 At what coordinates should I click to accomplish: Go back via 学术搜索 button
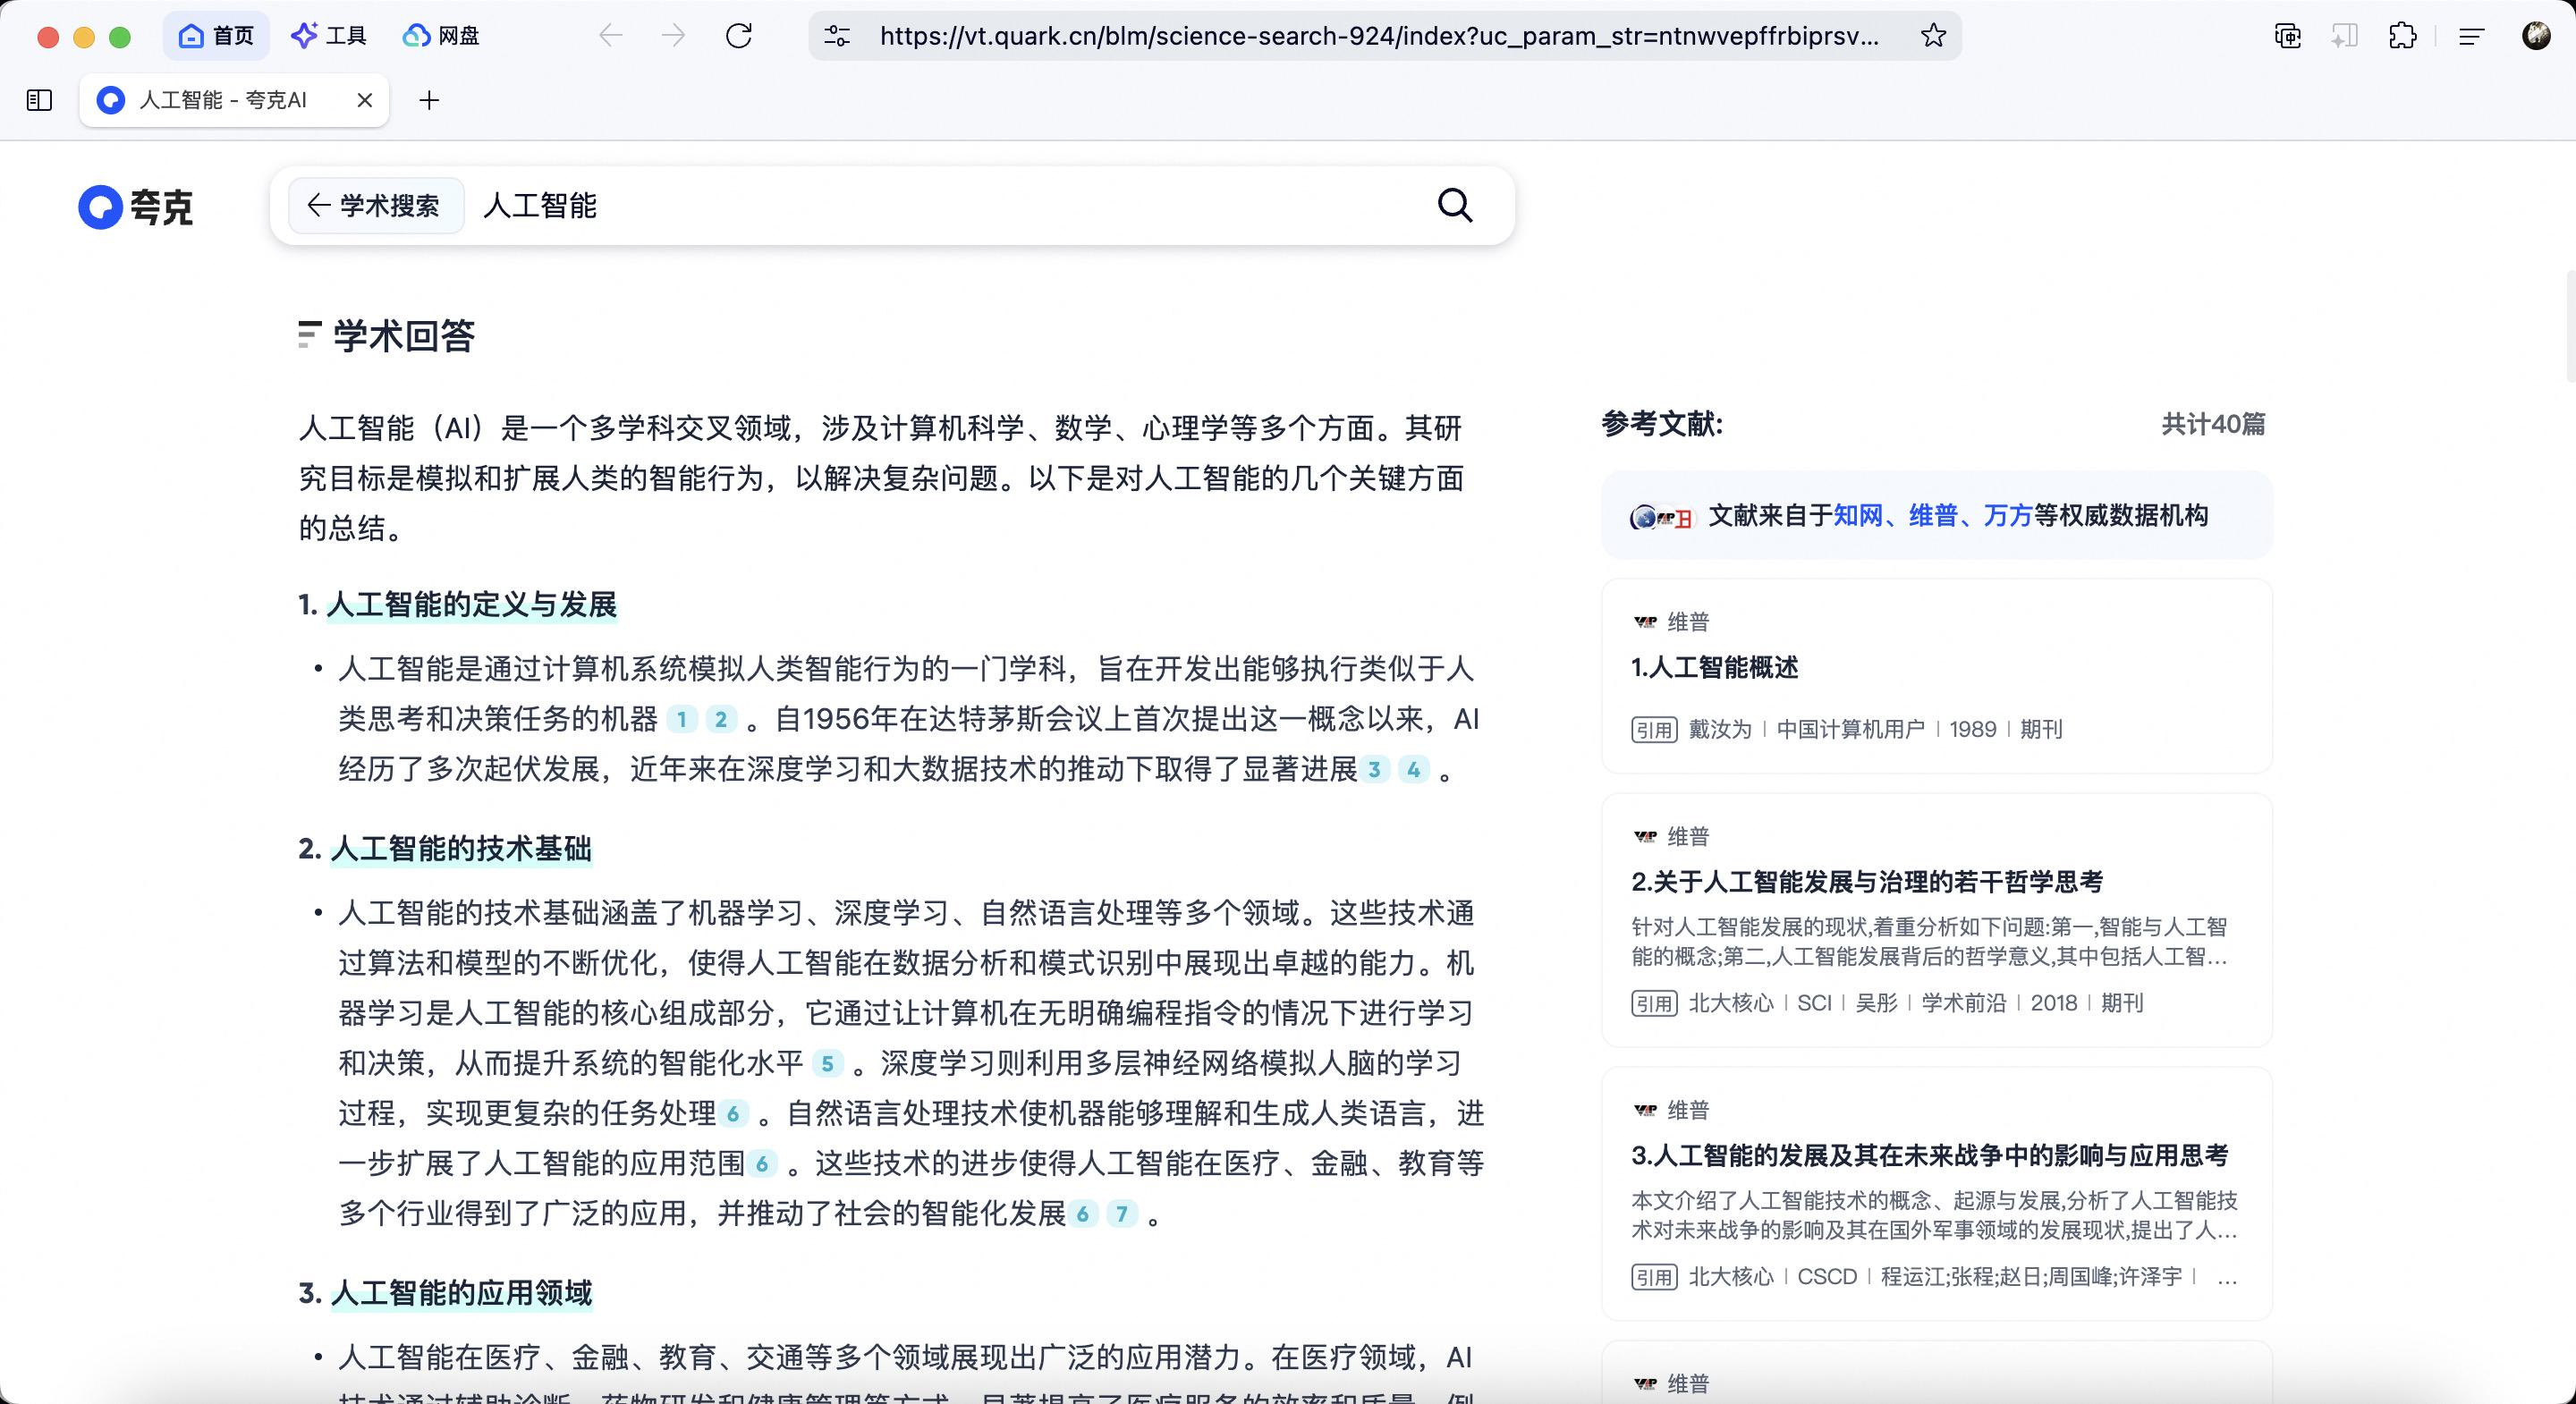coord(375,206)
